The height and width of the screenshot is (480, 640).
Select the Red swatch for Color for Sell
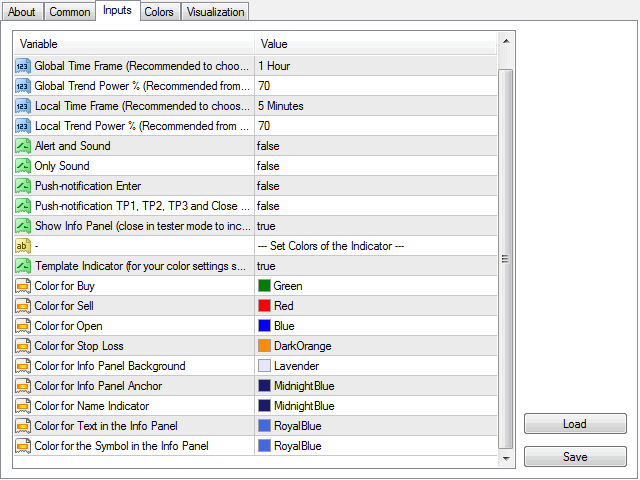pos(264,306)
